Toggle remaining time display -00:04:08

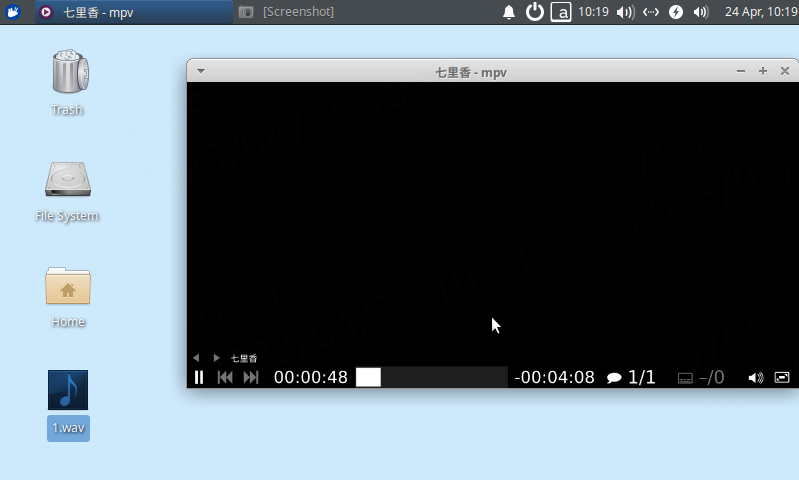tap(554, 377)
